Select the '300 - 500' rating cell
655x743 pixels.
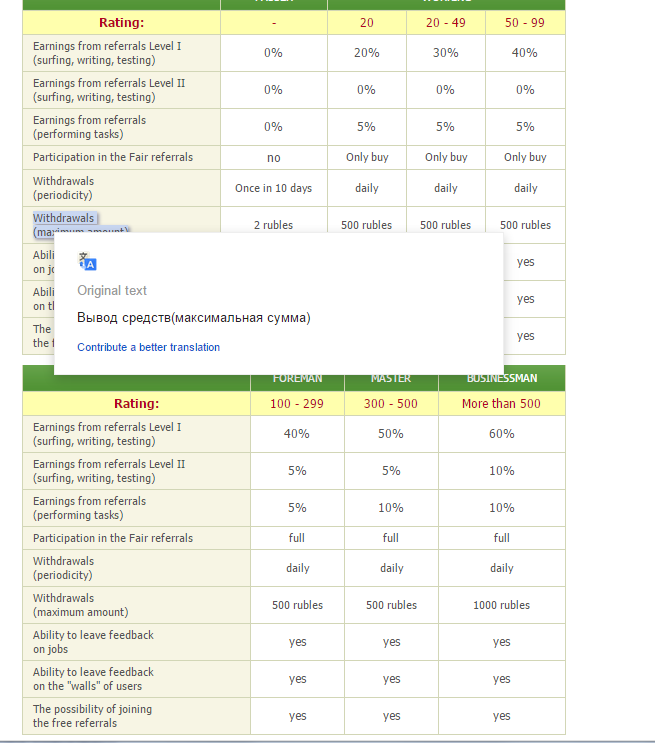coord(391,404)
